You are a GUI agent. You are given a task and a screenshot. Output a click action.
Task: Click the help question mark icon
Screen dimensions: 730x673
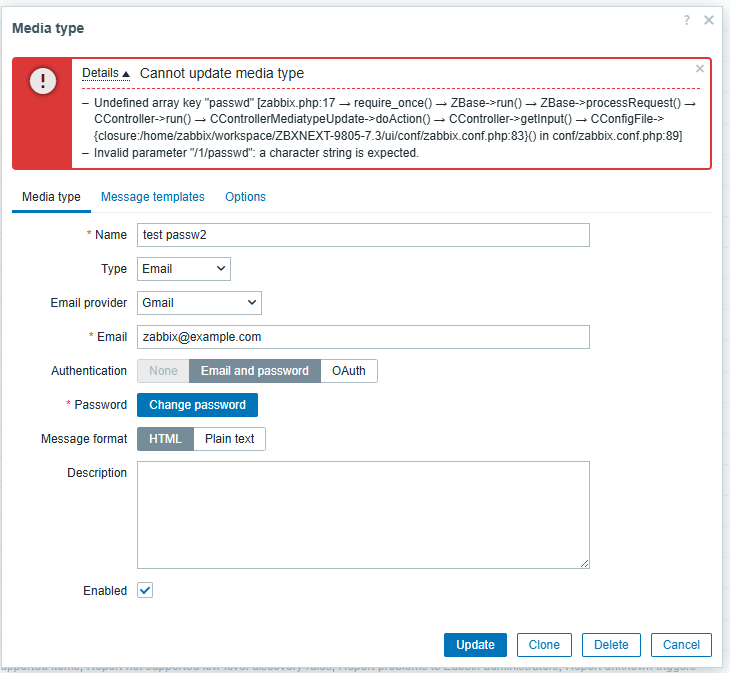tap(687, 20)
